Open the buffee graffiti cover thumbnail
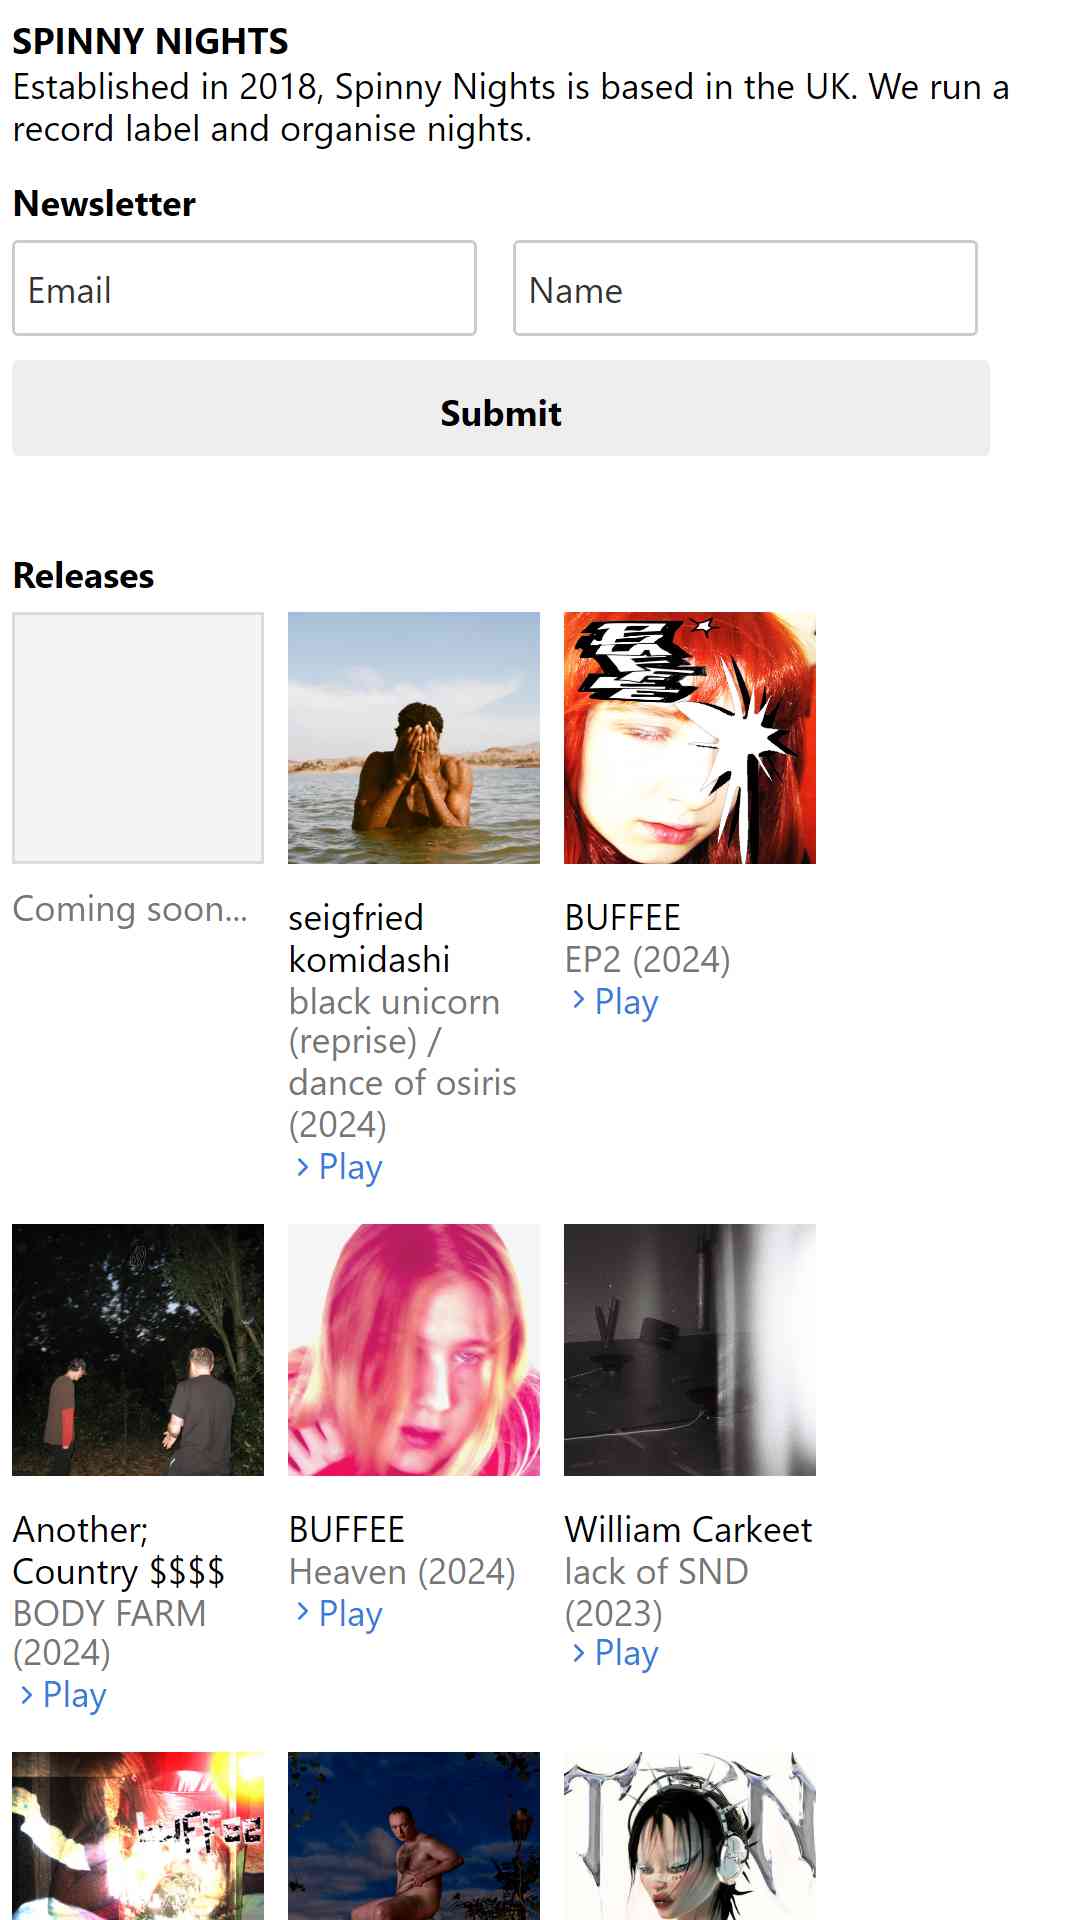Image resolution: width=1080 pixels, height=1920 pixels. (x=138, y=1836)
